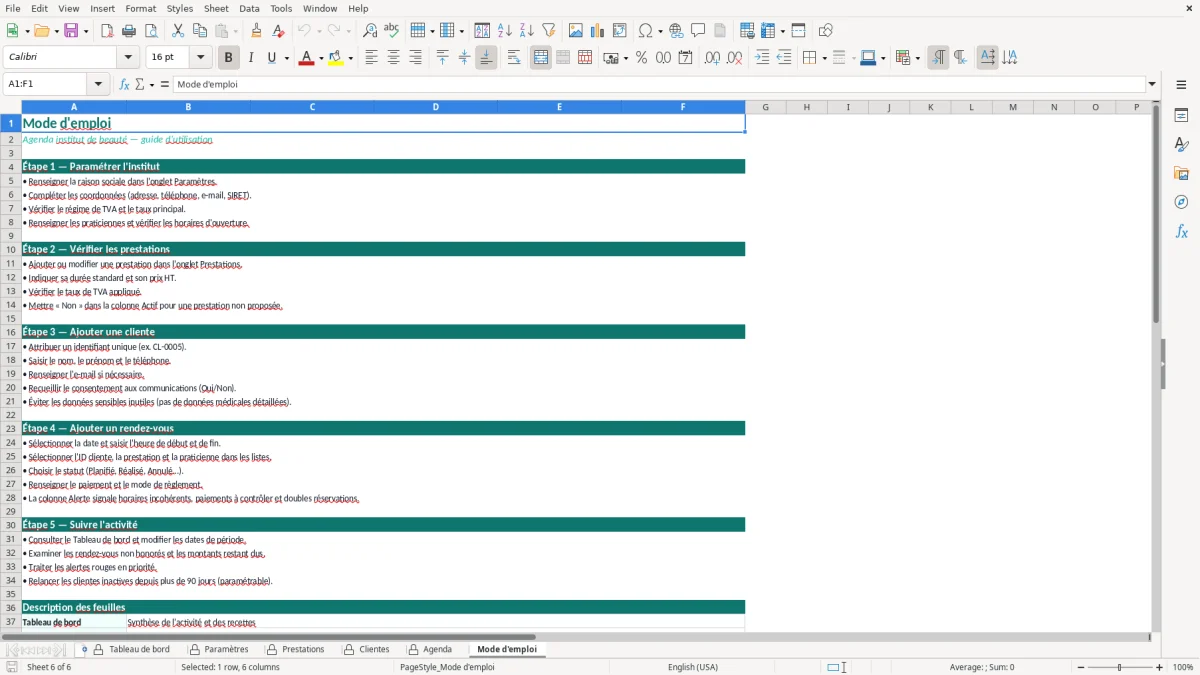The width and height of the screenshot is (1200, 675).
Task: Switch to Tableau de bord sheet tab
Action: pyautogui.click(x=131, y=649)
